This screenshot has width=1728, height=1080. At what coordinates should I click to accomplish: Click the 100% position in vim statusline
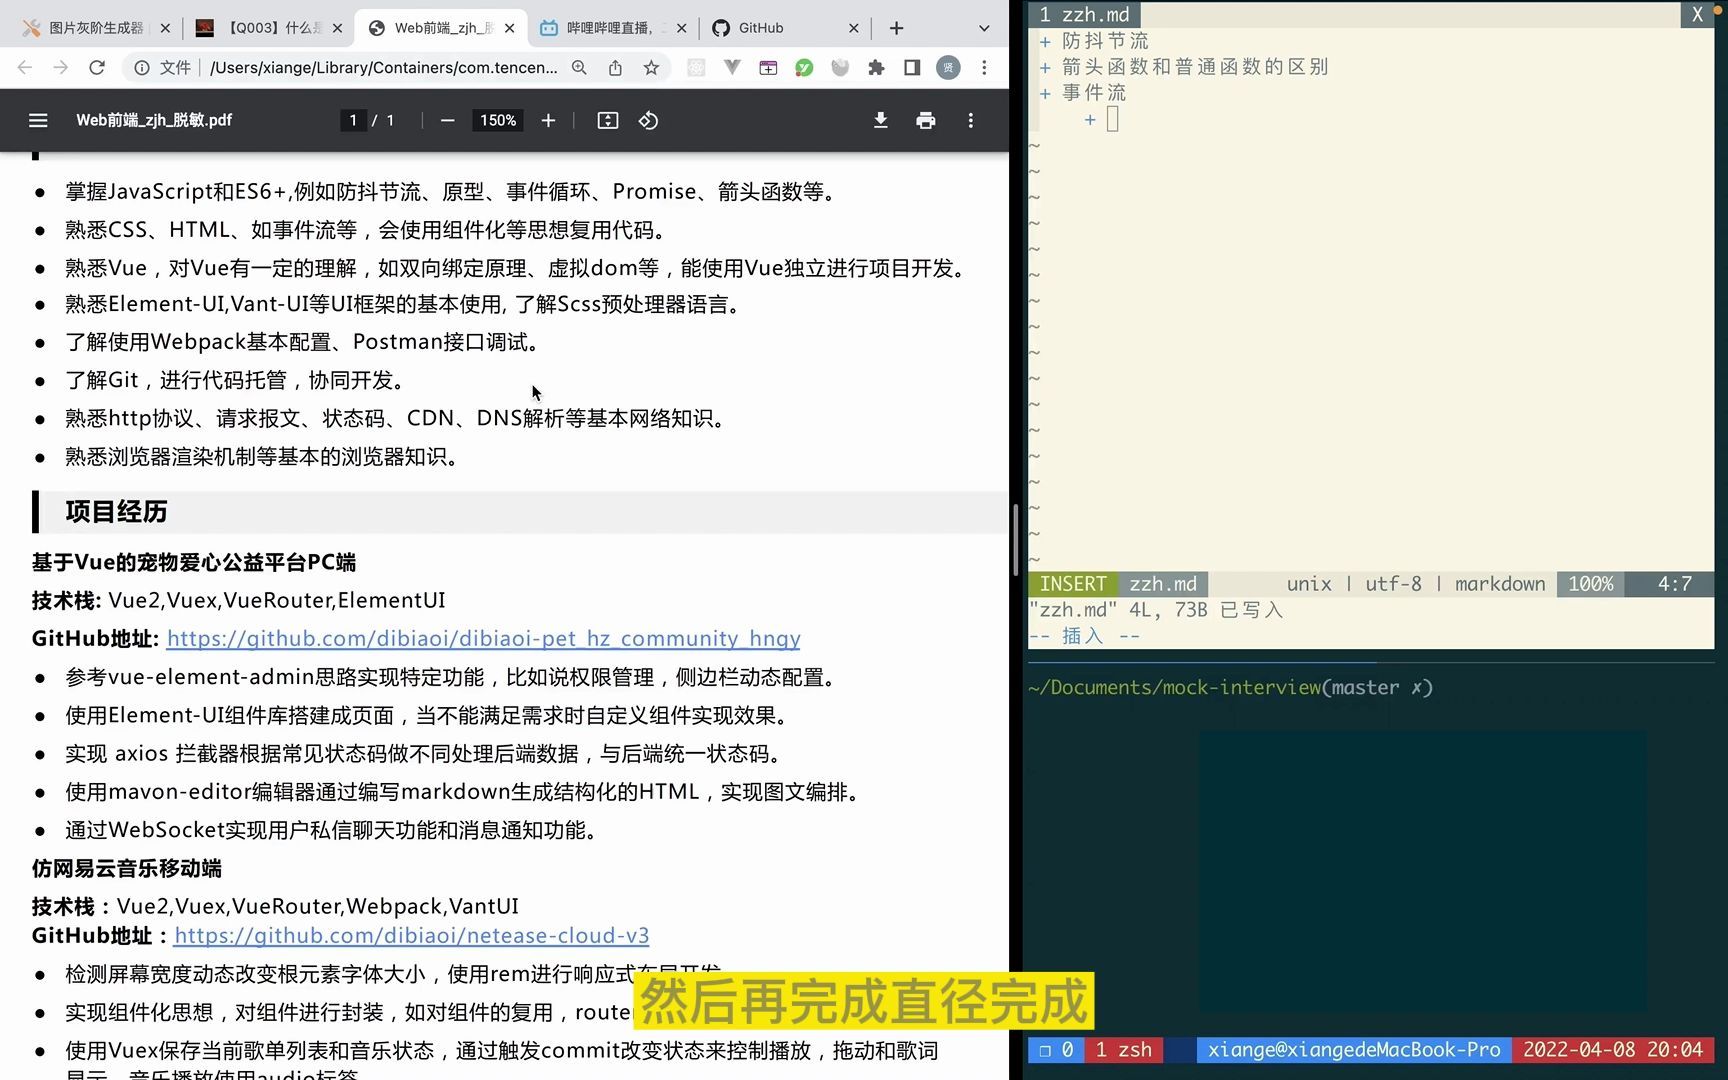pyautogui.click(x=1590, y=584)
